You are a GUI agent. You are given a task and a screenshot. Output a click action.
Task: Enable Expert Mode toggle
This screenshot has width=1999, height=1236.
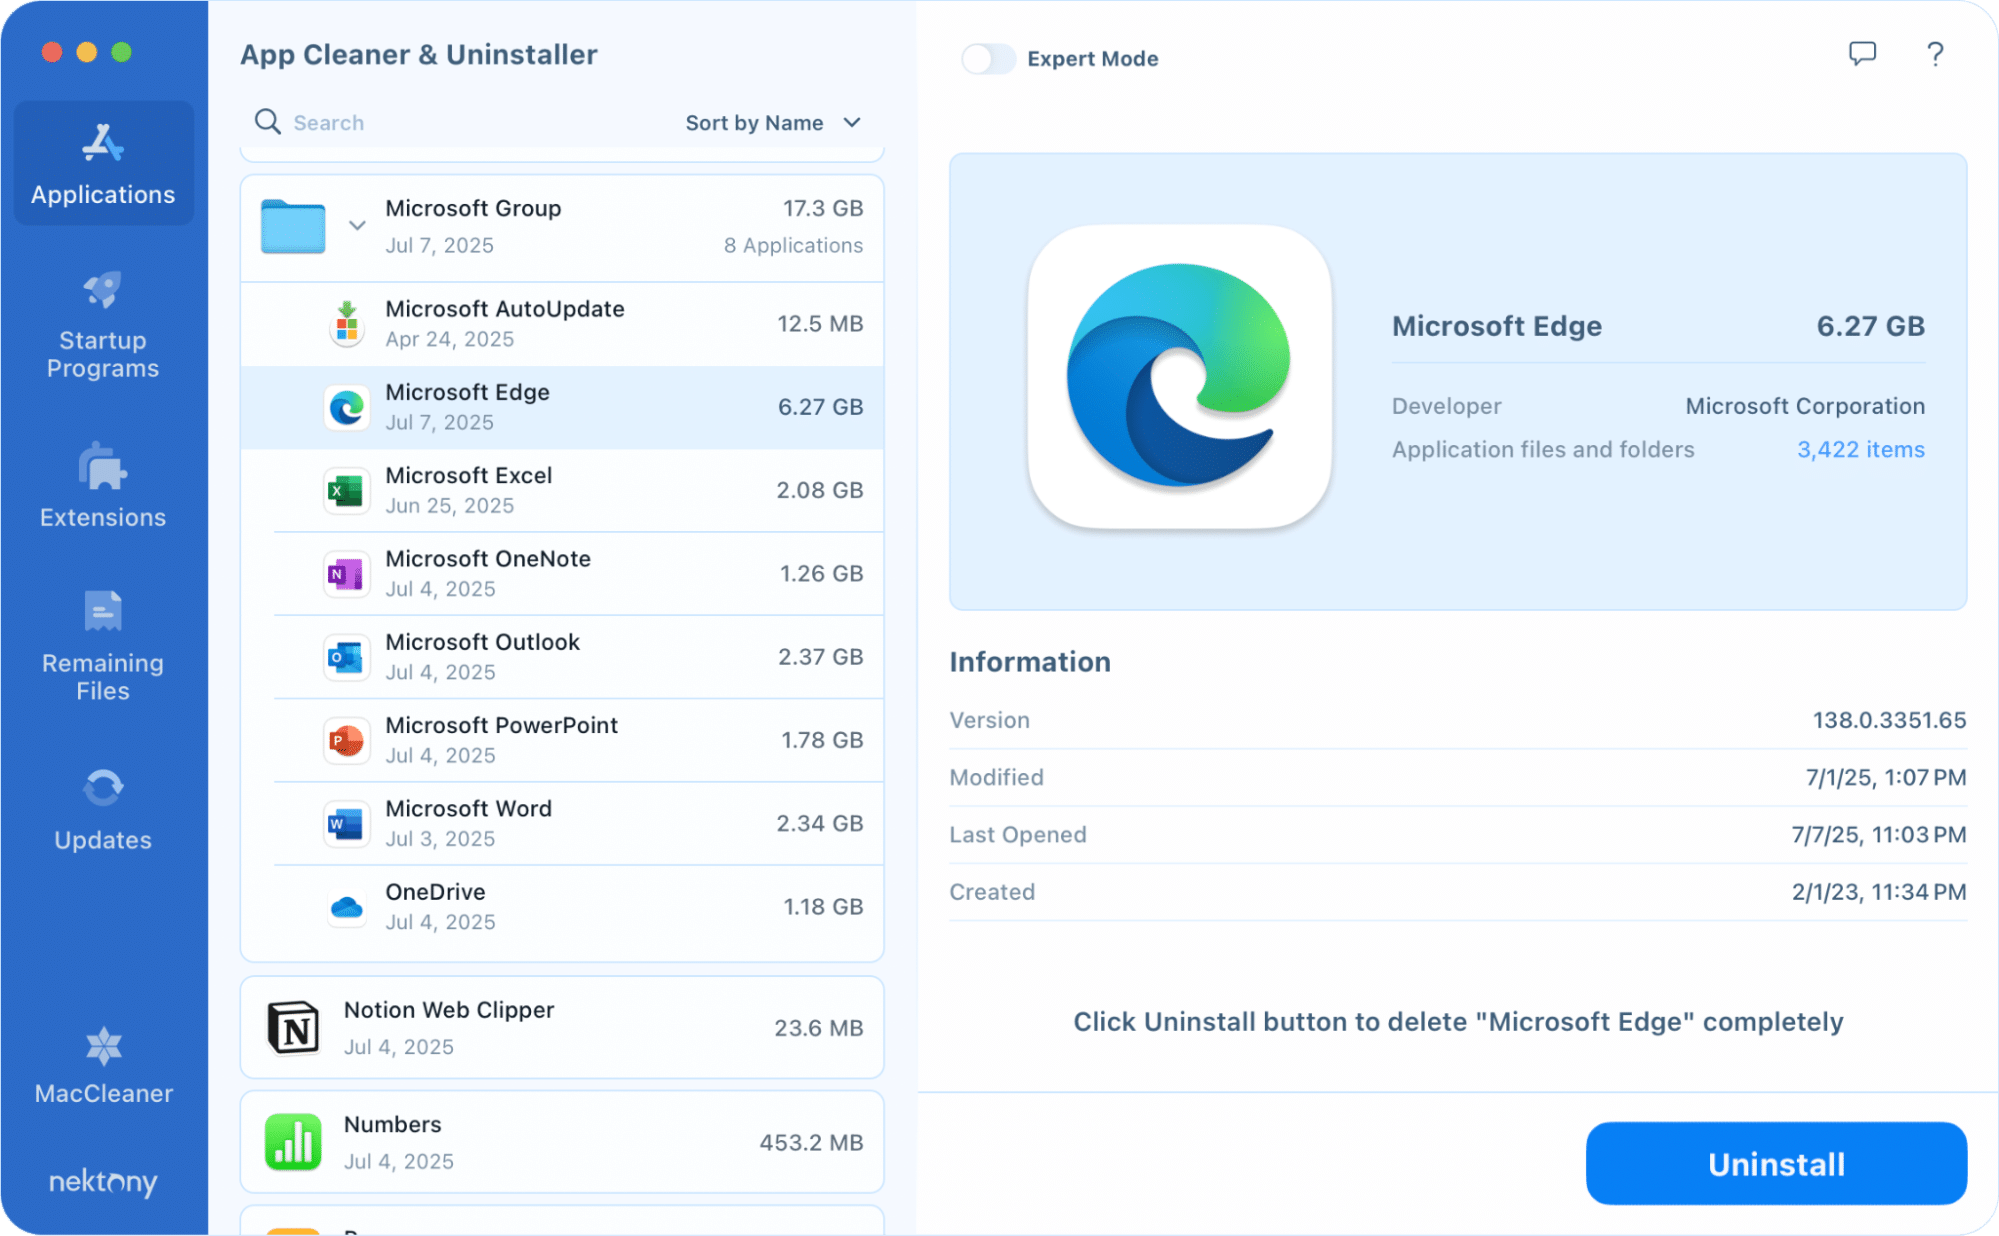tap(988, 59)
